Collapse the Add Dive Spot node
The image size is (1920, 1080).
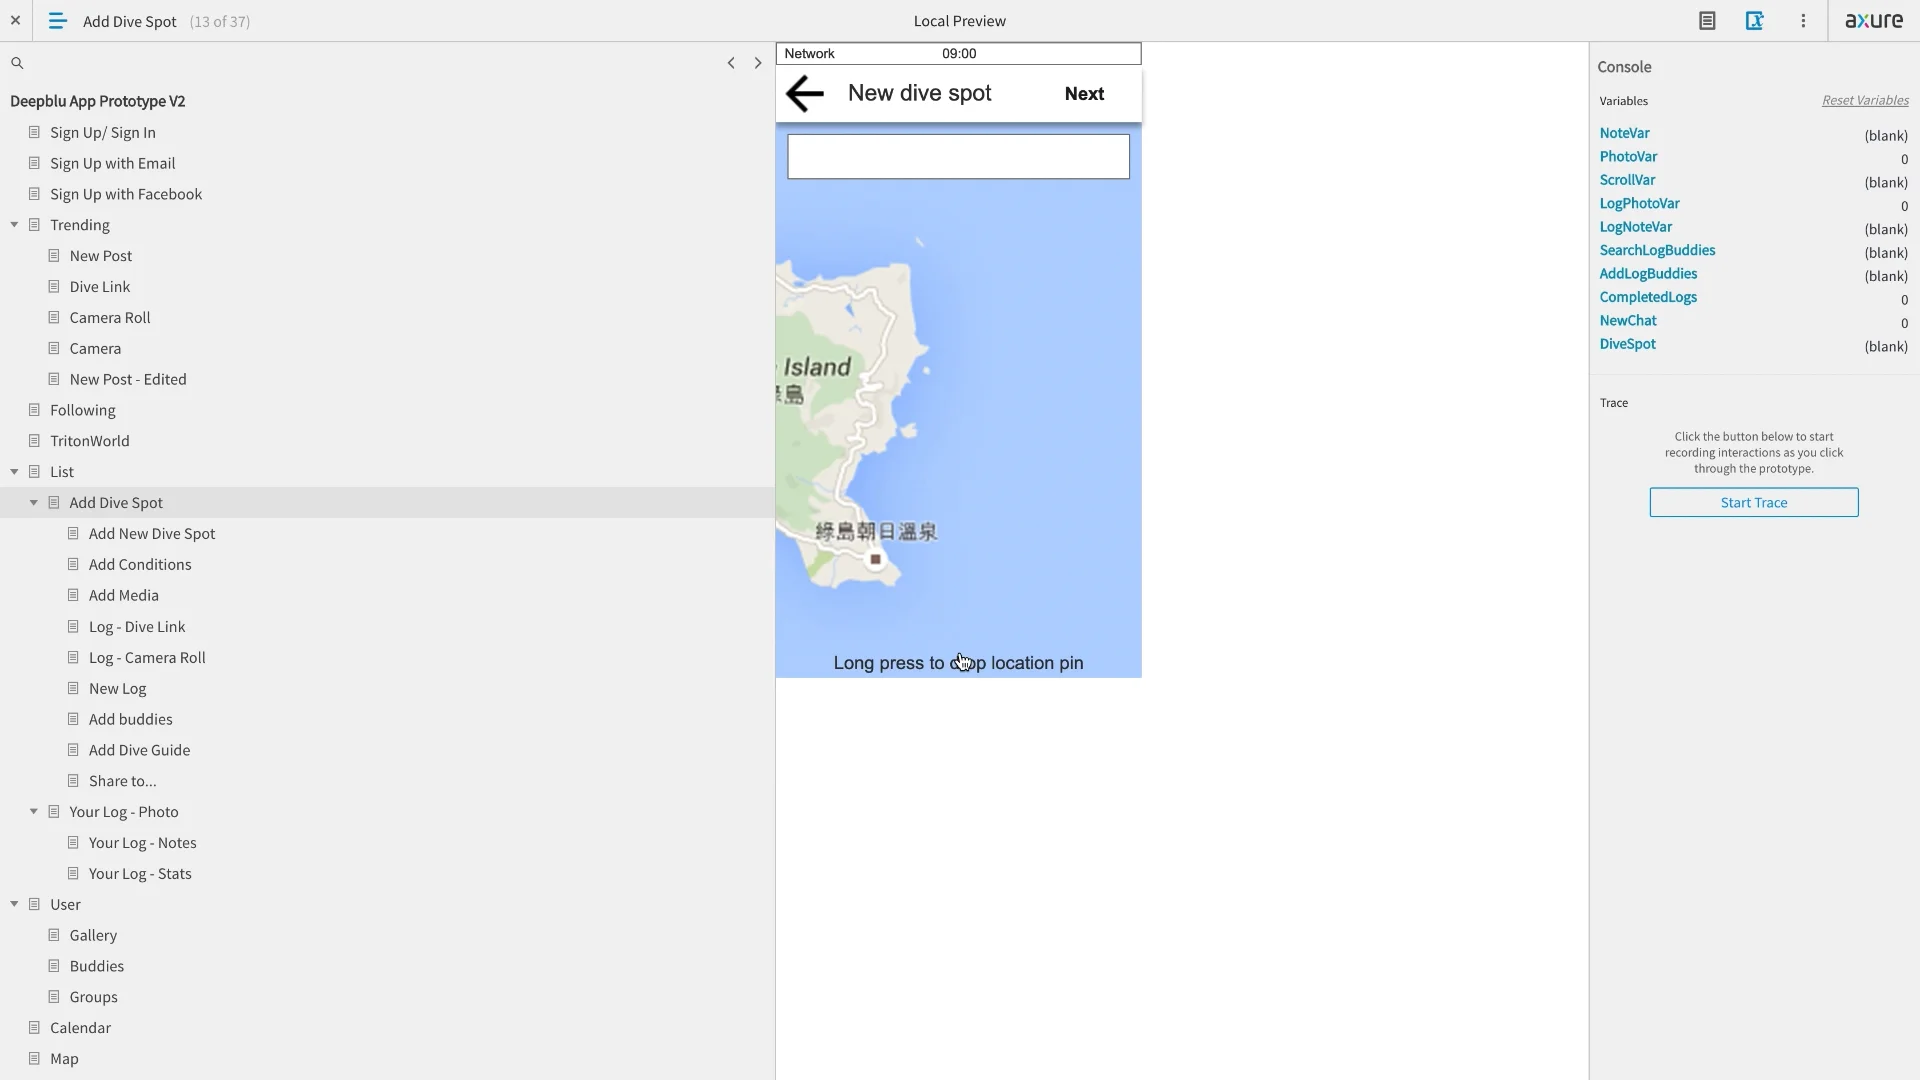pyautogui.click(x=34, y=503)
